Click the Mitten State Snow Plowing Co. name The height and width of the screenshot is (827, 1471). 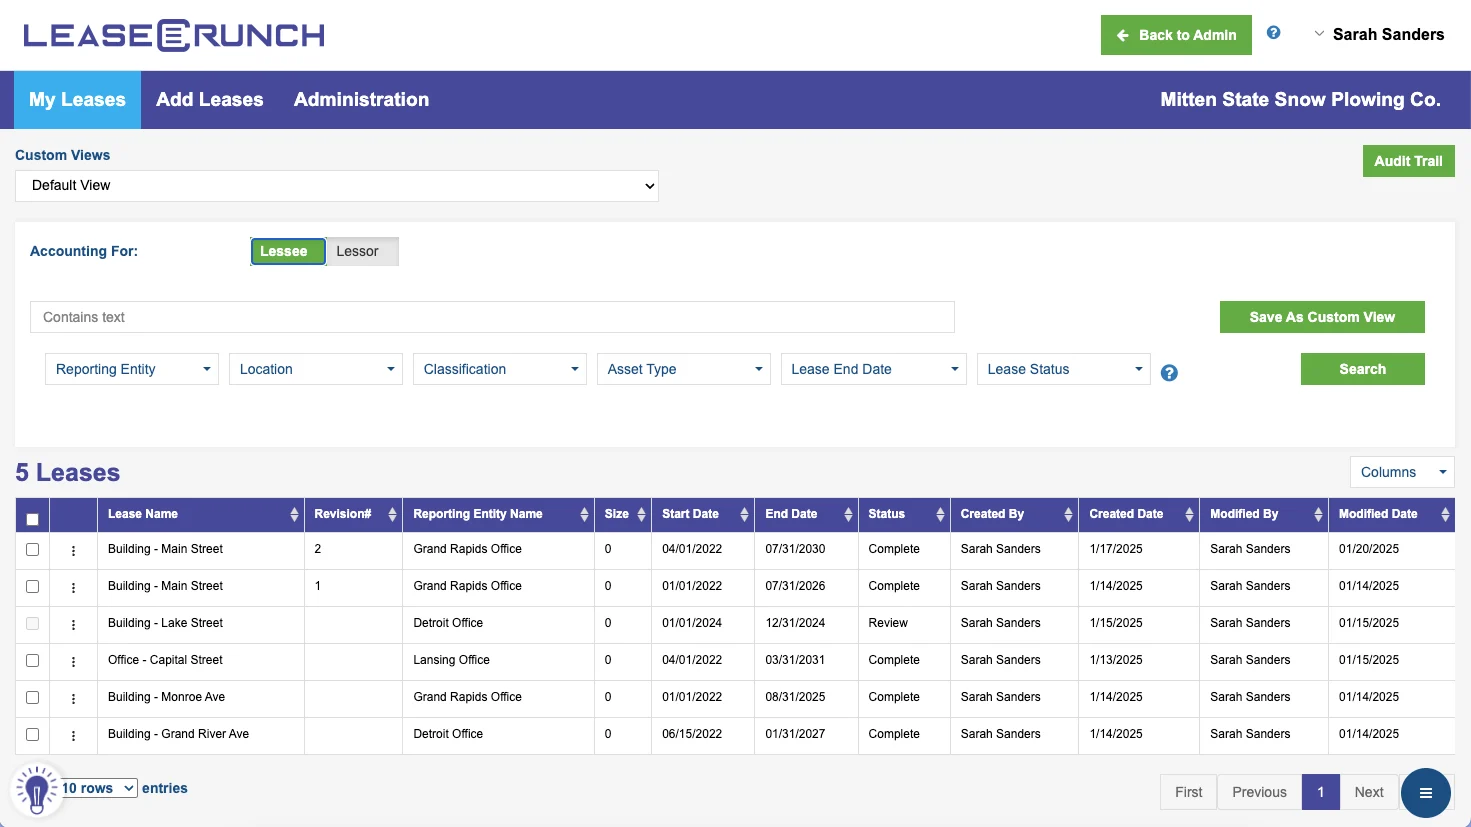click(x=1300, y=100)
